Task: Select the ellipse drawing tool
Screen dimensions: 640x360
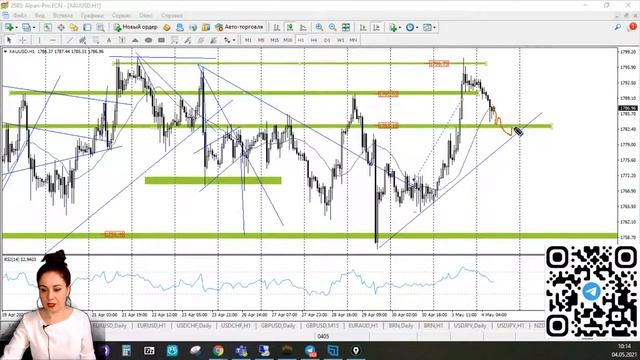Action: (x=149, y=40)
